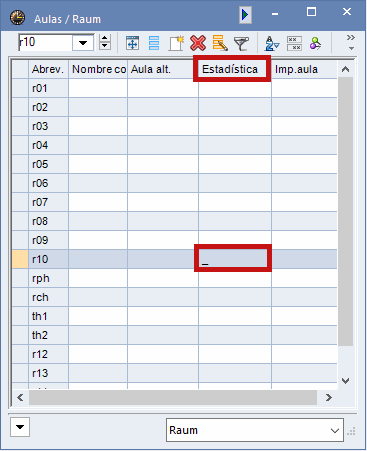Click the red X delete icon

[198, 43]
